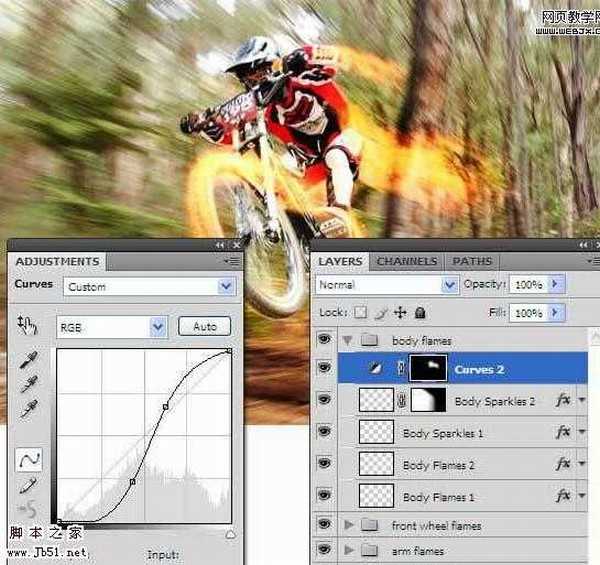
Task: Click fx icon on Body Sparkles 2
Action: pyautogui.click(x=563, y=400)
